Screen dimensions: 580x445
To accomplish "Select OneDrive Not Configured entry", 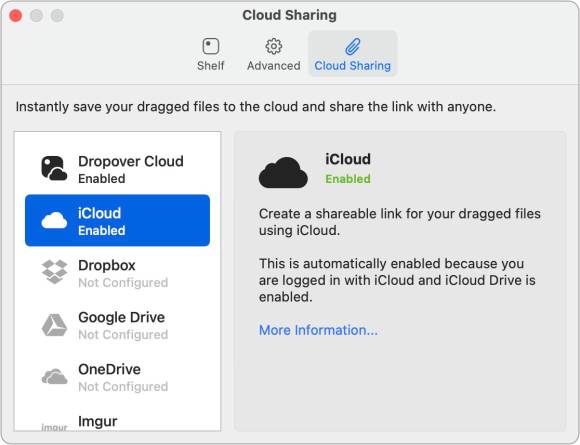I will coord(117,377).
